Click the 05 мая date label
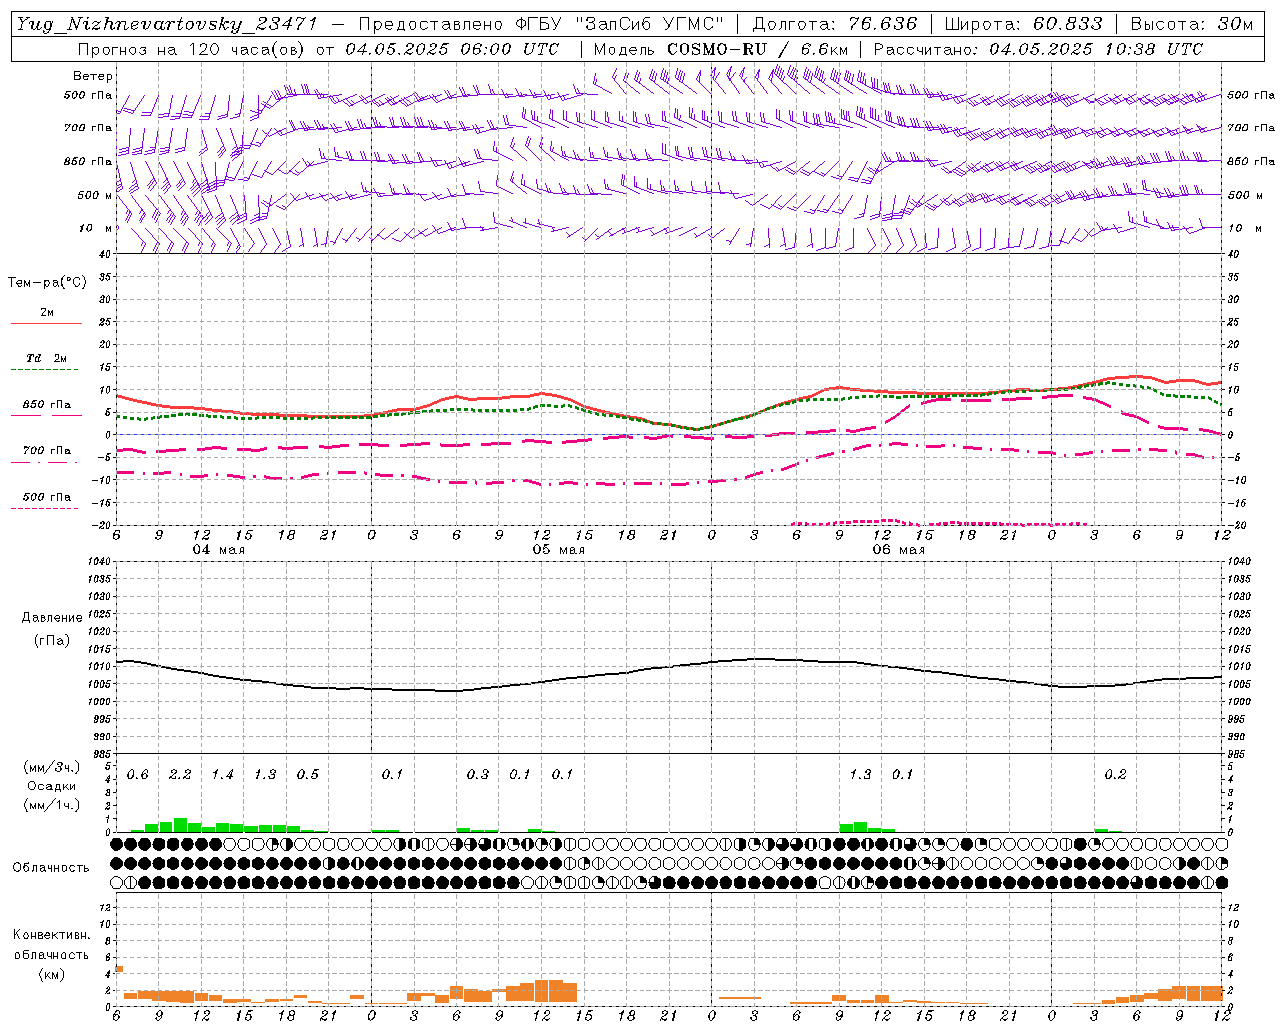Screen dimensions: 1280x1024 (559, 550)
